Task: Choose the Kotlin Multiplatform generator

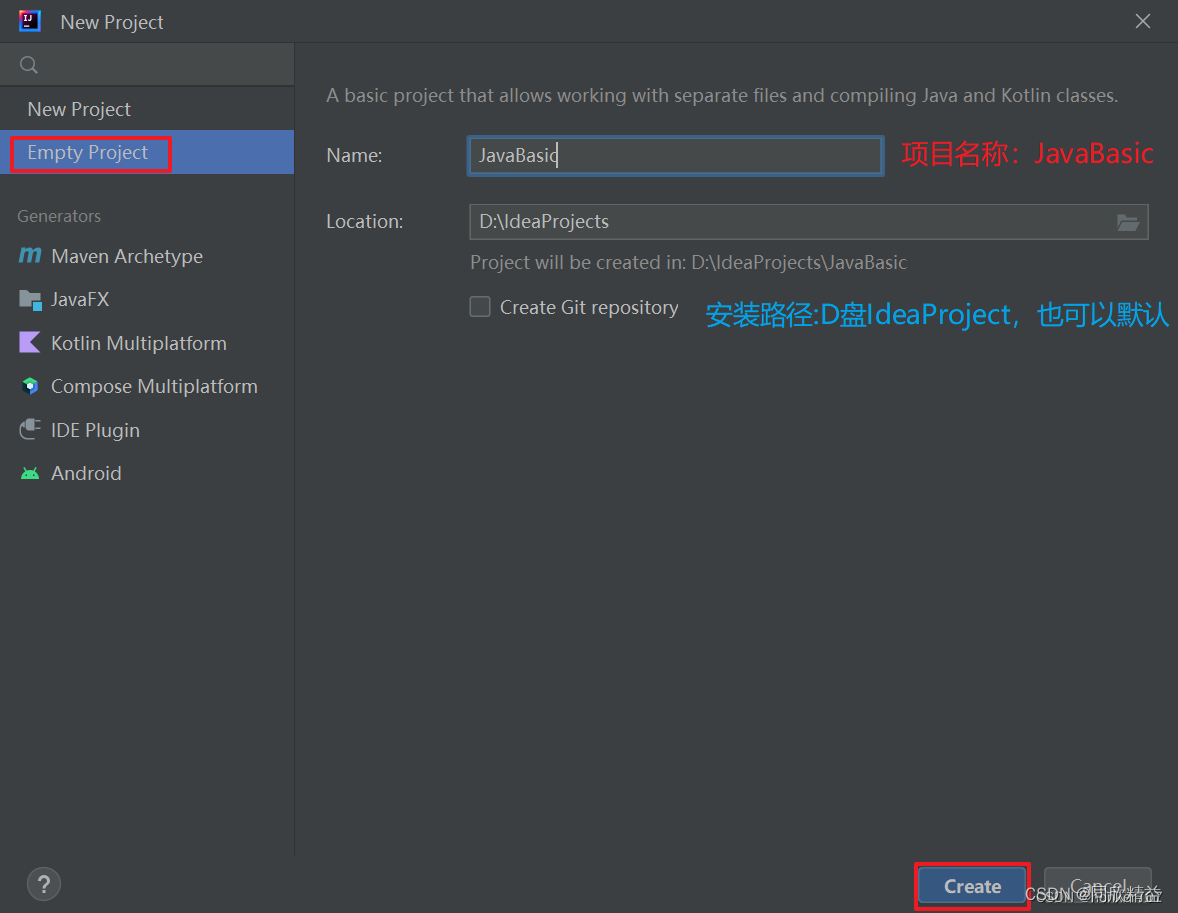Action: pyautogui.click(x=147, y=343)
